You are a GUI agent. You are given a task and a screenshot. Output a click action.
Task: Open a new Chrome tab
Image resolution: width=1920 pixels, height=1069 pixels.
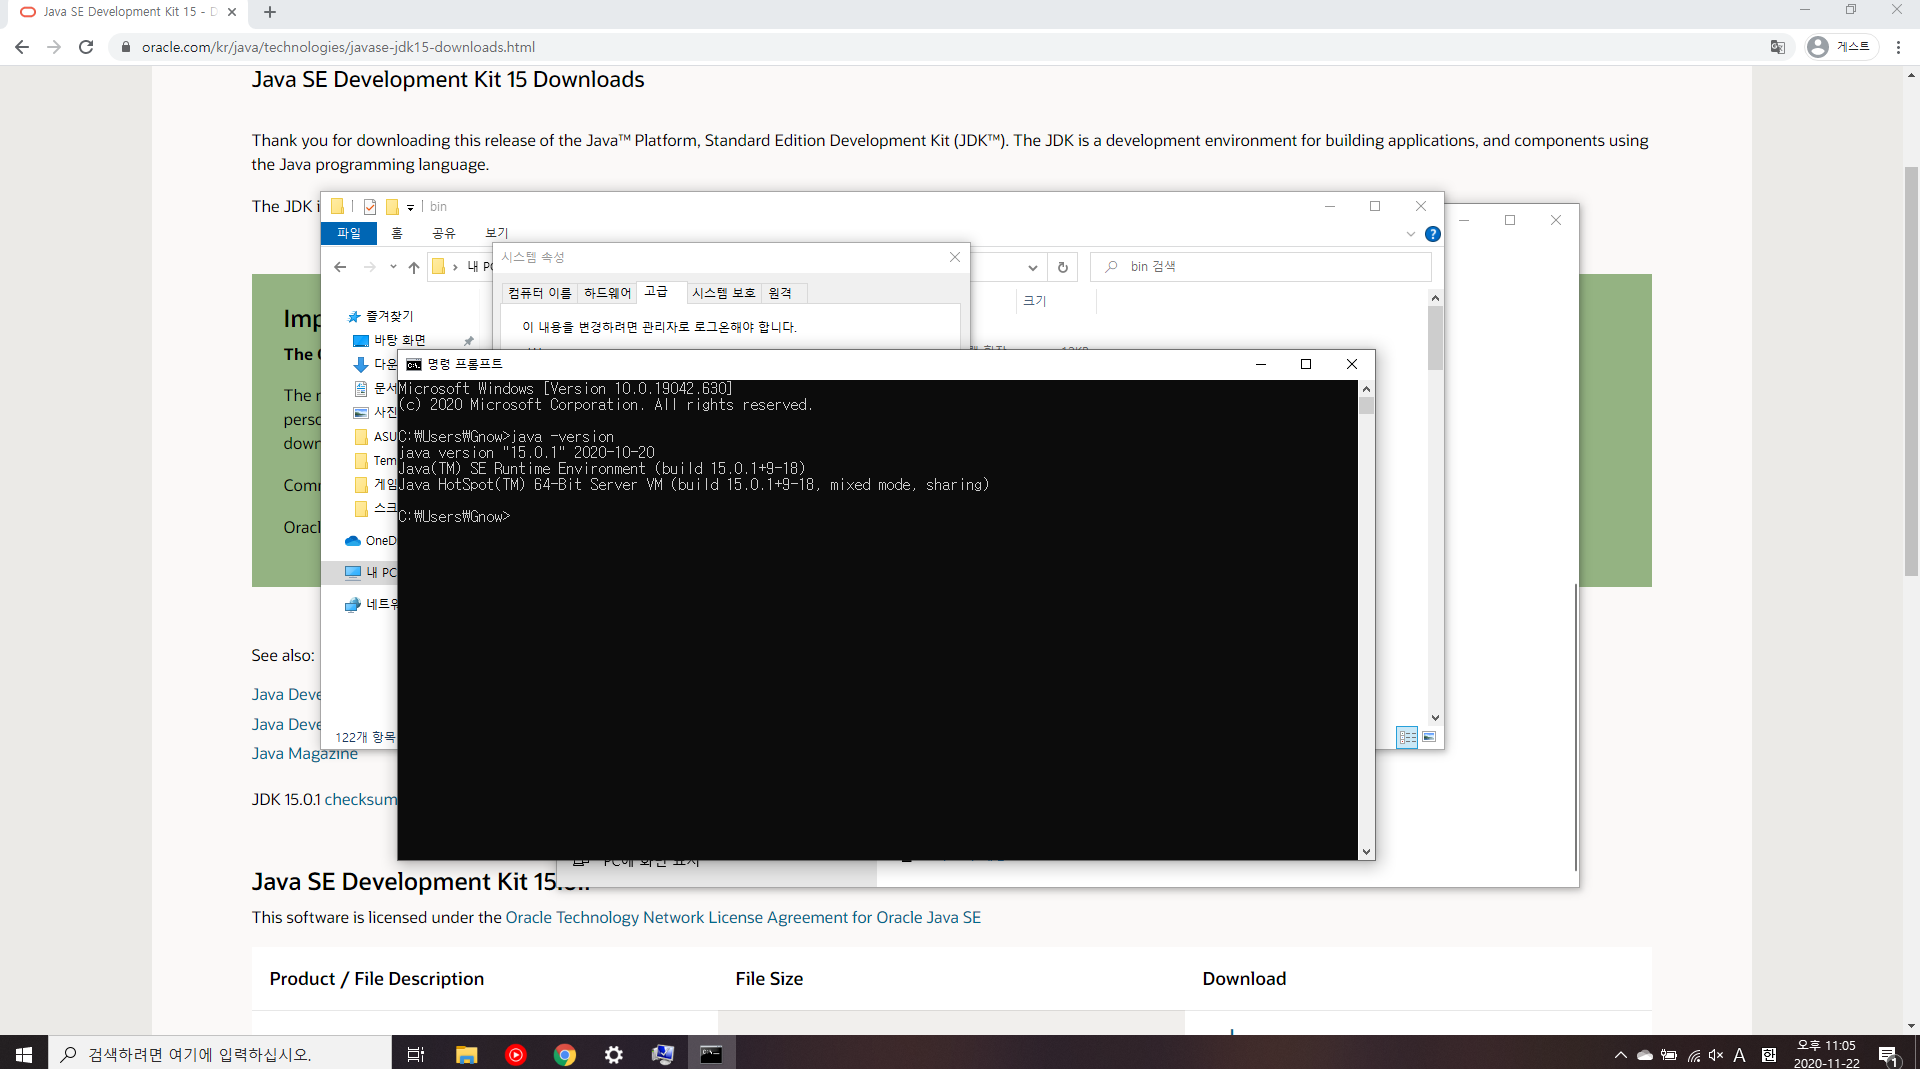tap(270, 12)
